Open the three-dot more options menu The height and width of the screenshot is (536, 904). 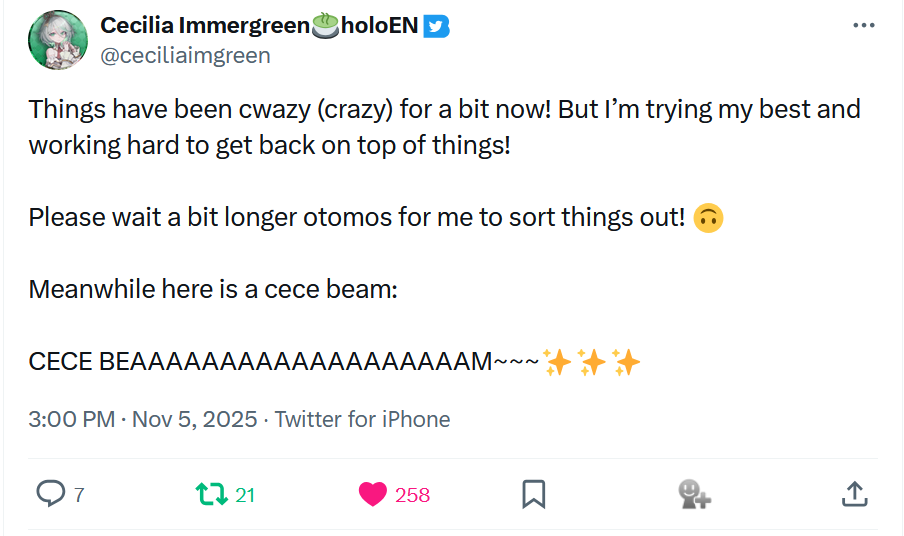(x=863, y=26)
